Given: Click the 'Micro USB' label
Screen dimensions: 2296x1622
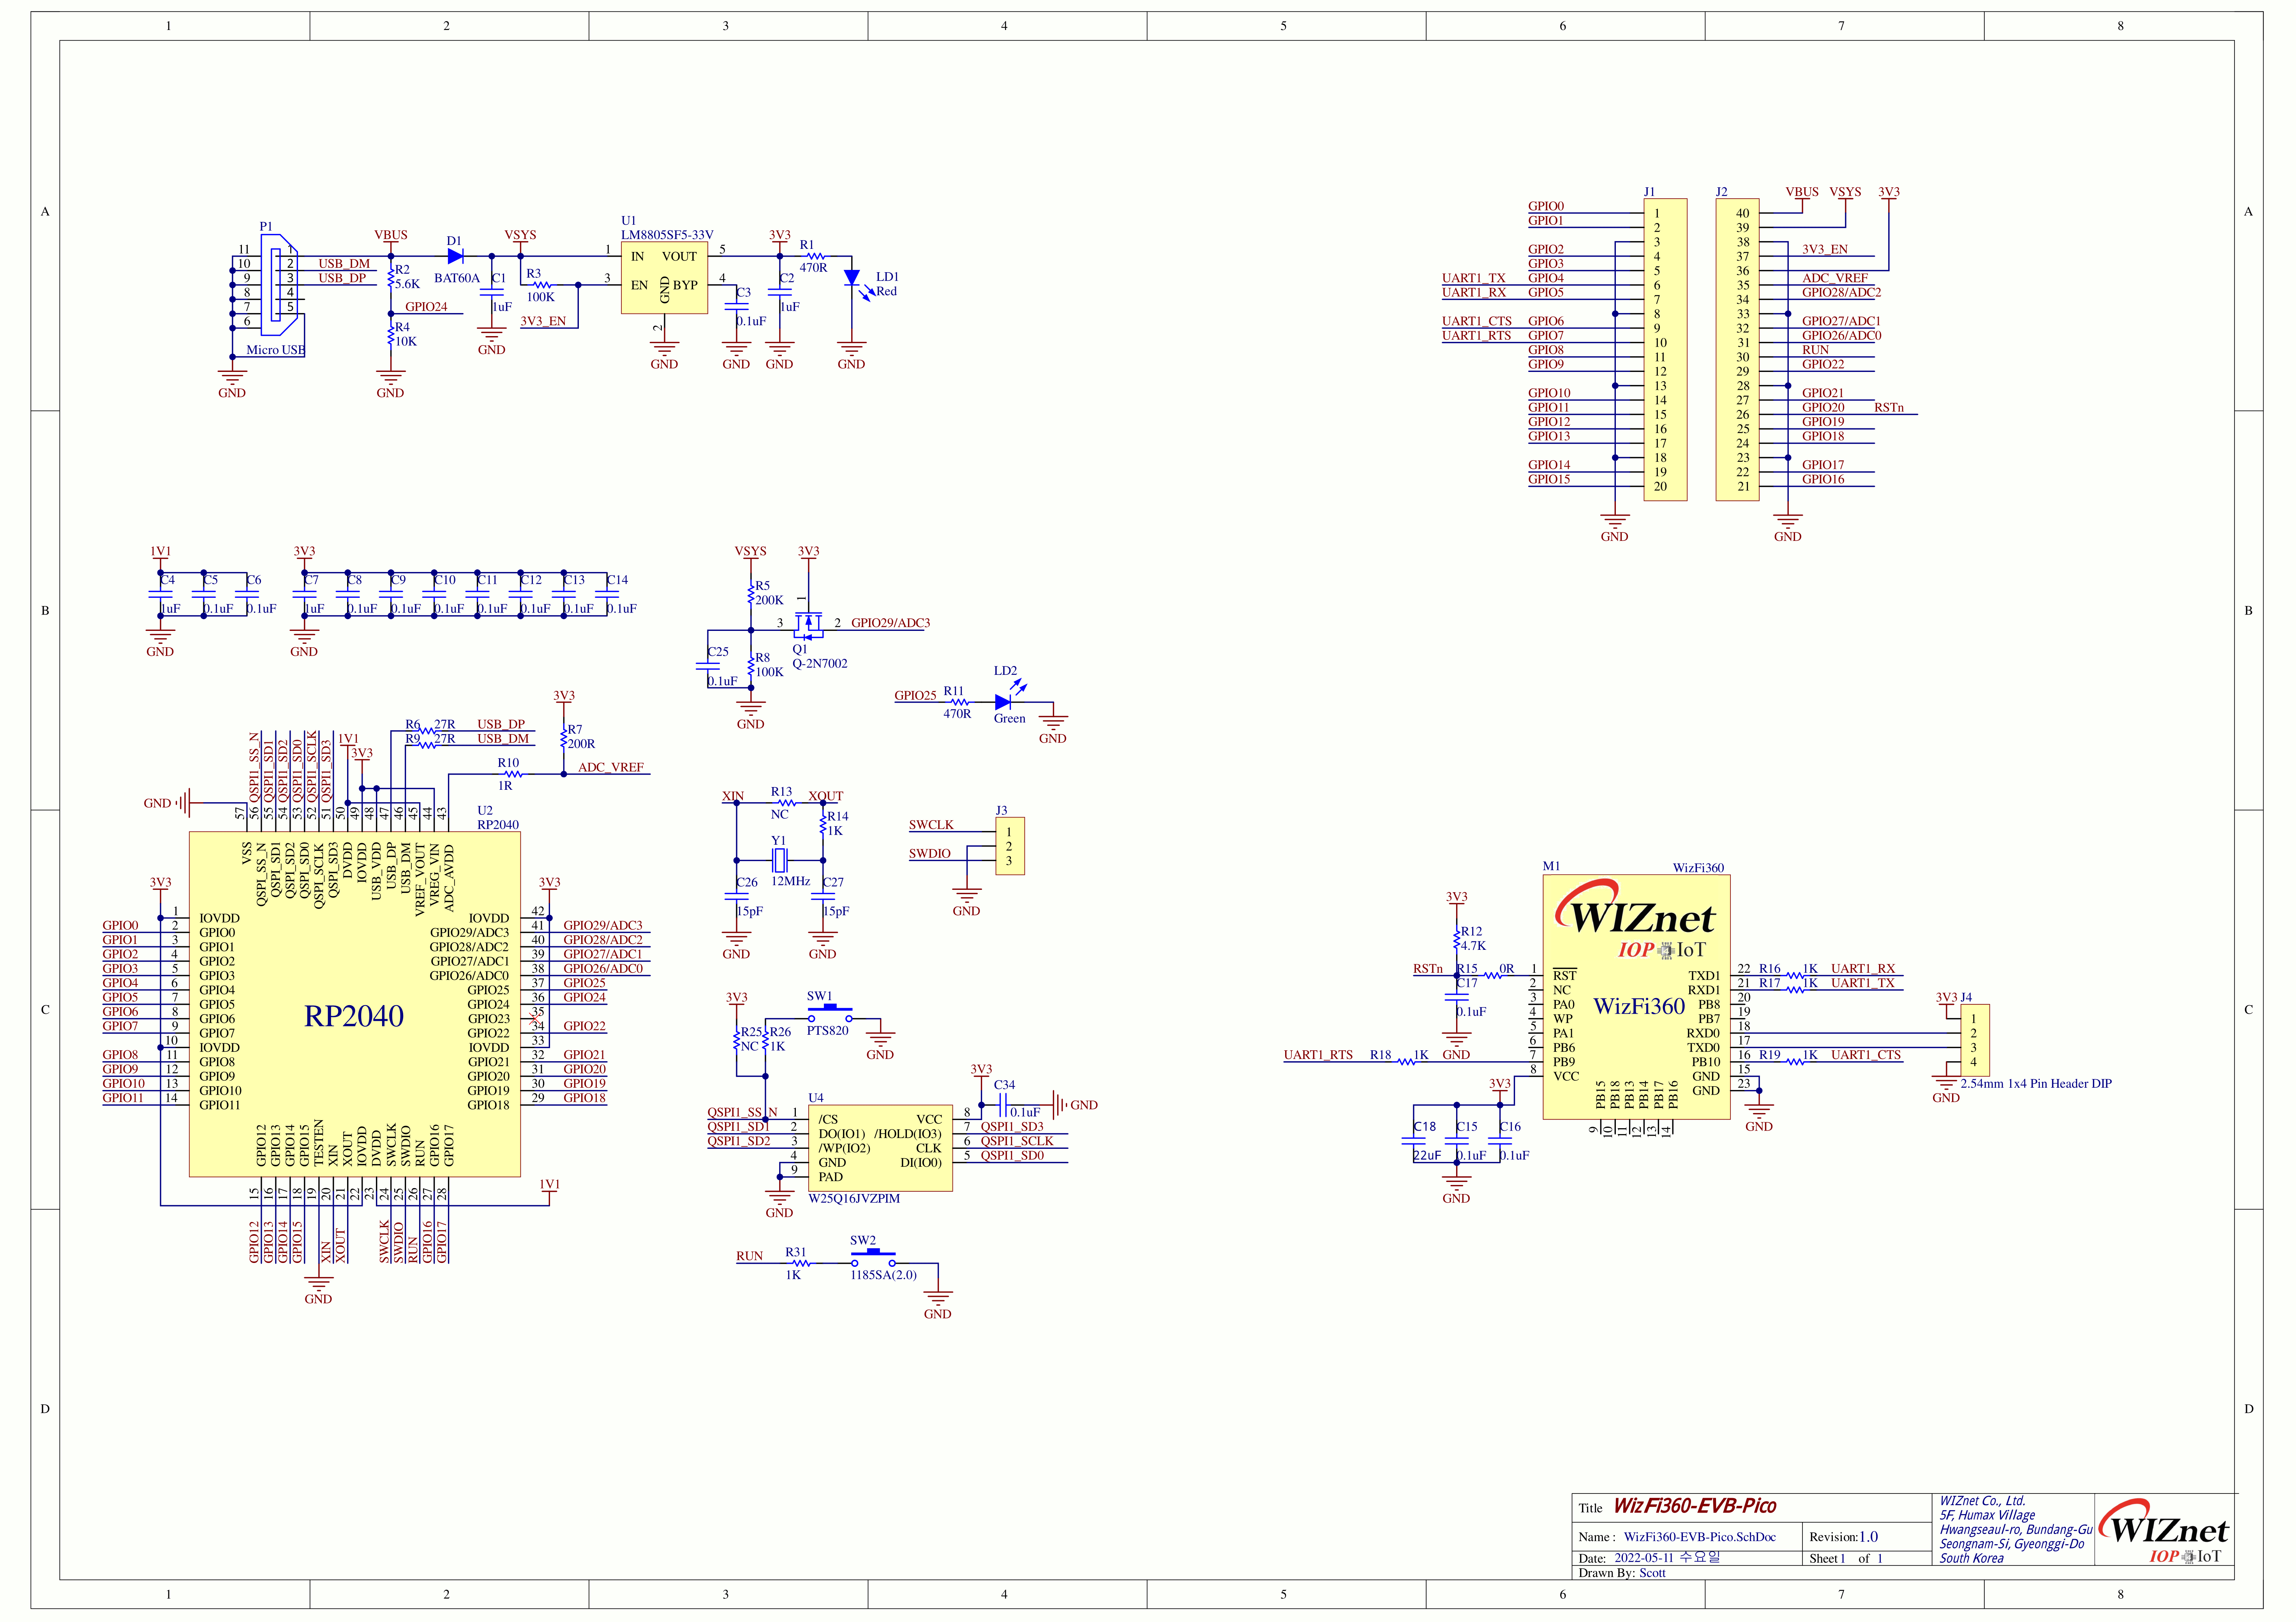Looking at the screenshot, I should [276, 350].
